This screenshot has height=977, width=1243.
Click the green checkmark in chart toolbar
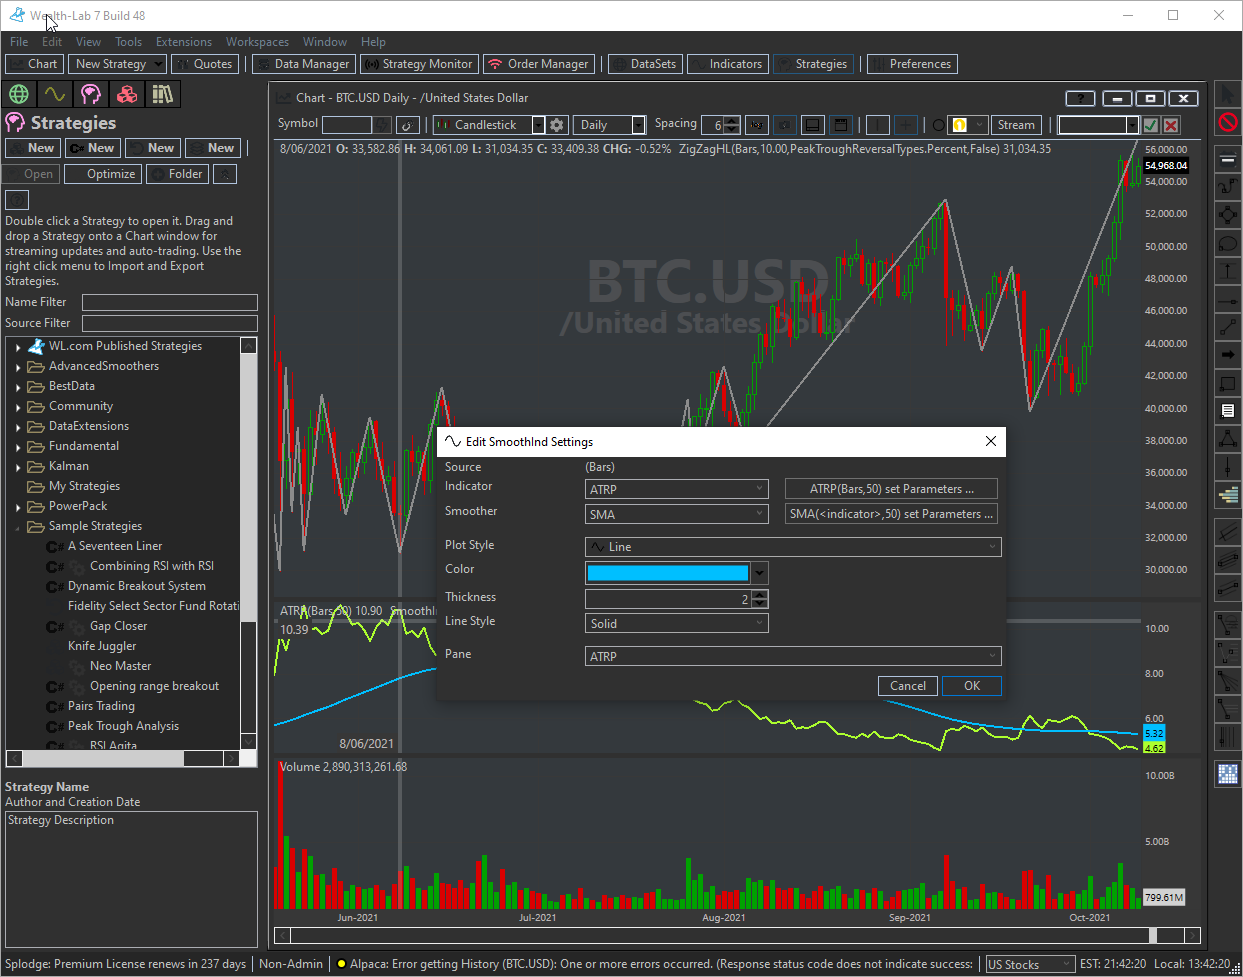click(1151, 125)
